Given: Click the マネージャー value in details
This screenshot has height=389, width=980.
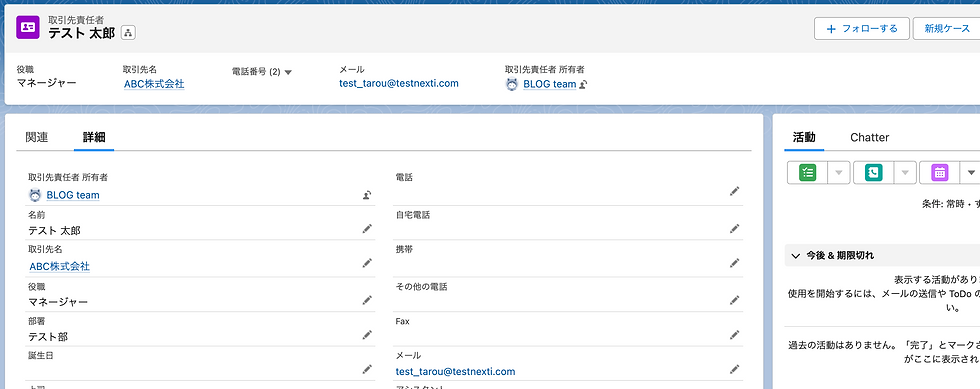Looking at the screenshot, I should 58,303.
